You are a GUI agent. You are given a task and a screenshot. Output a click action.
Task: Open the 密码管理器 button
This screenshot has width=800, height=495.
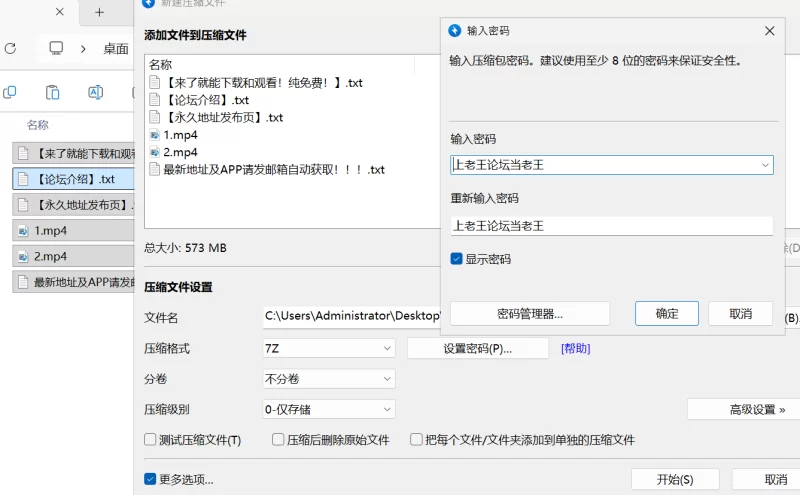pos(530,314)
